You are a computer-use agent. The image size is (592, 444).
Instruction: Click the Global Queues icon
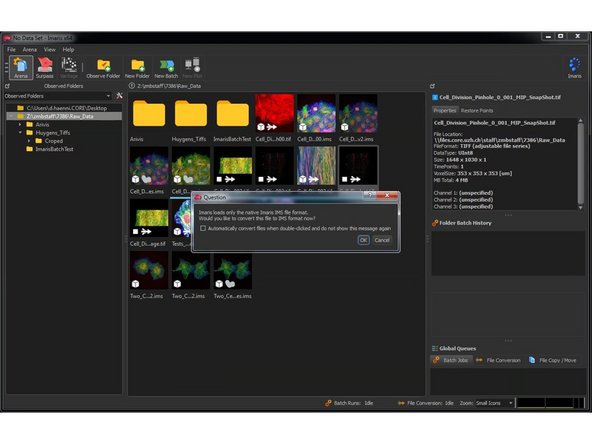click(x=435, y=348)
